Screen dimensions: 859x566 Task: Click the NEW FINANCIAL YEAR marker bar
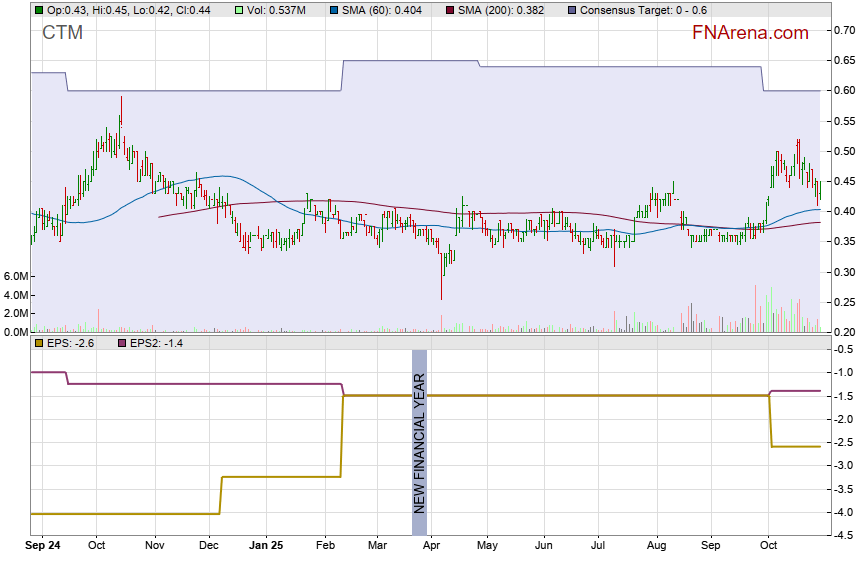click(420, 443)
